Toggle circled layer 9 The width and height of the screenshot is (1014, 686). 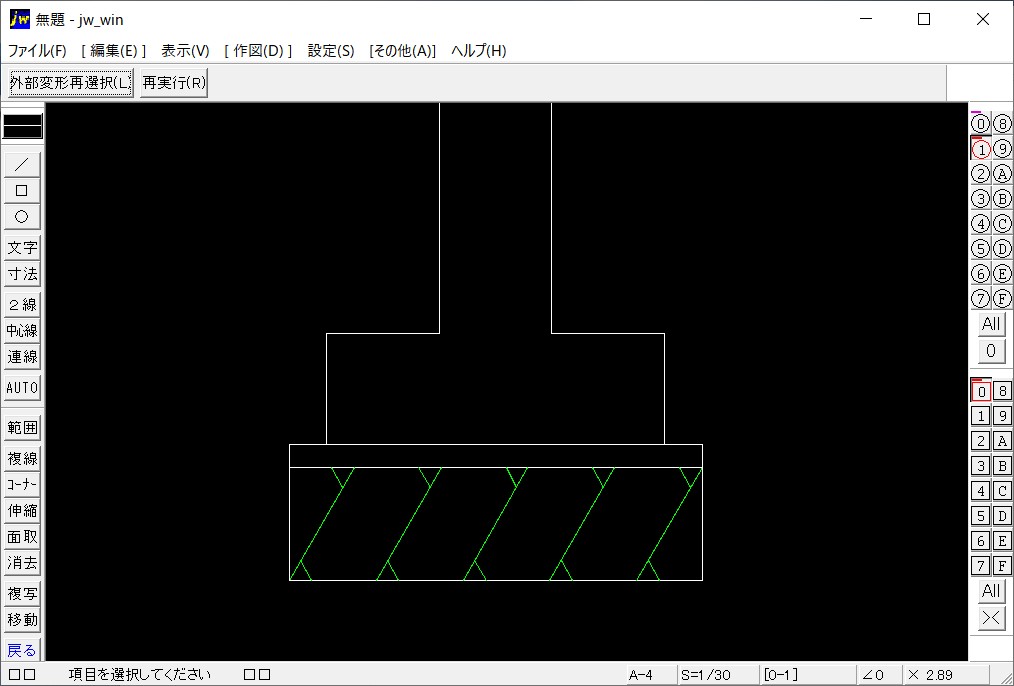tap(1002, 149)
